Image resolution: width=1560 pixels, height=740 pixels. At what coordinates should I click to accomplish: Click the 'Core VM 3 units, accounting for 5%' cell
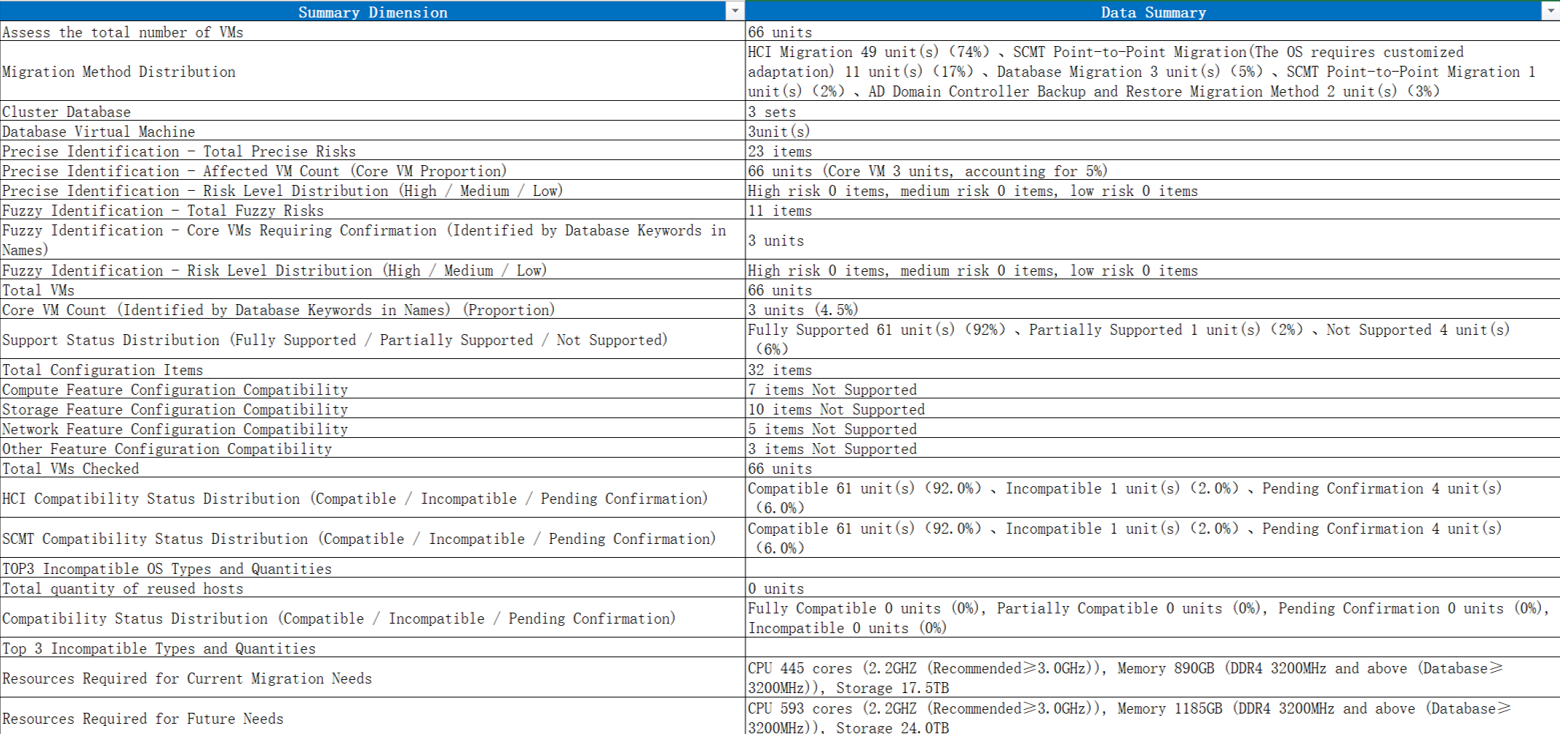pyautogui.click(x=1152, y=171)
